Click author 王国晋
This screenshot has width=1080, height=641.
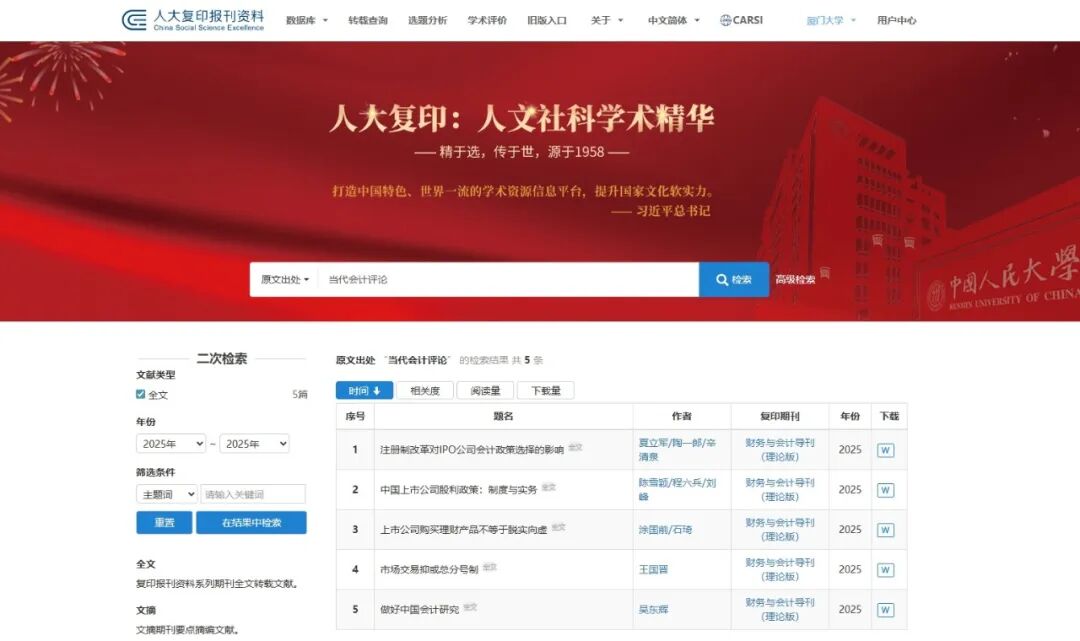pos(653,569)
